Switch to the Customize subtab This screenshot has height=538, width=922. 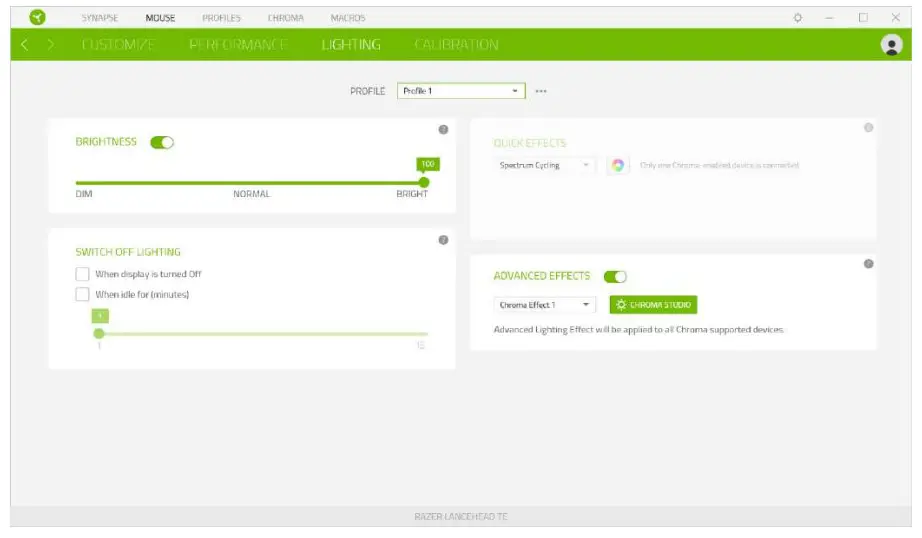click(118, 45)
